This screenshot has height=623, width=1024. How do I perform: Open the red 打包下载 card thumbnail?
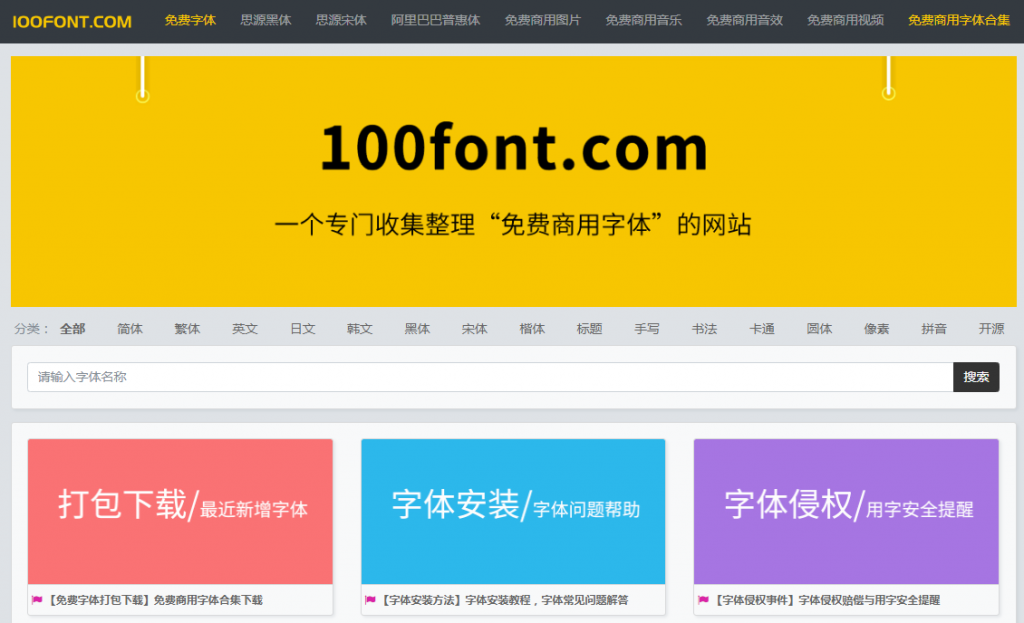pos(180,511)
